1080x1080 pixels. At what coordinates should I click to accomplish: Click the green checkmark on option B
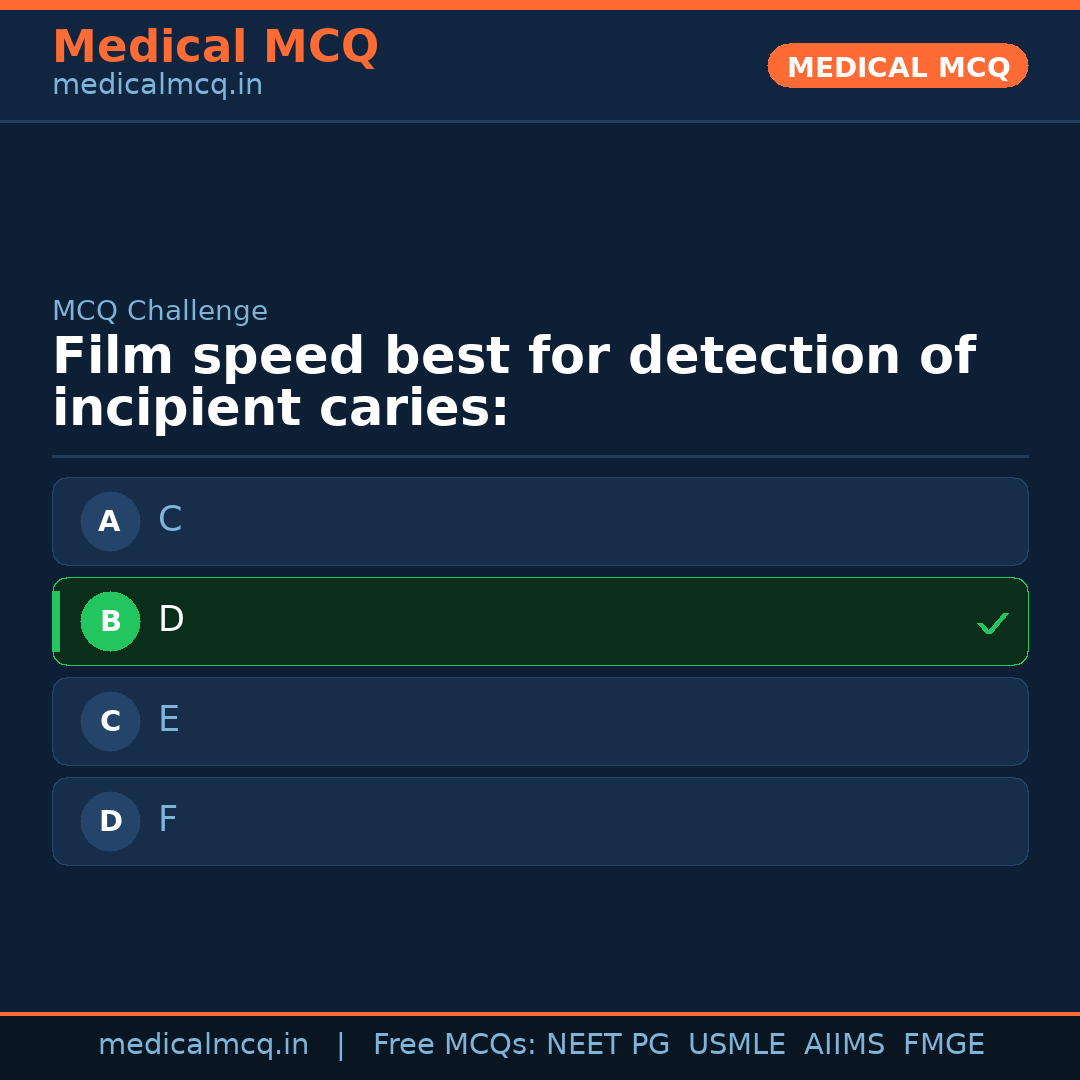(x=992, y=622)
